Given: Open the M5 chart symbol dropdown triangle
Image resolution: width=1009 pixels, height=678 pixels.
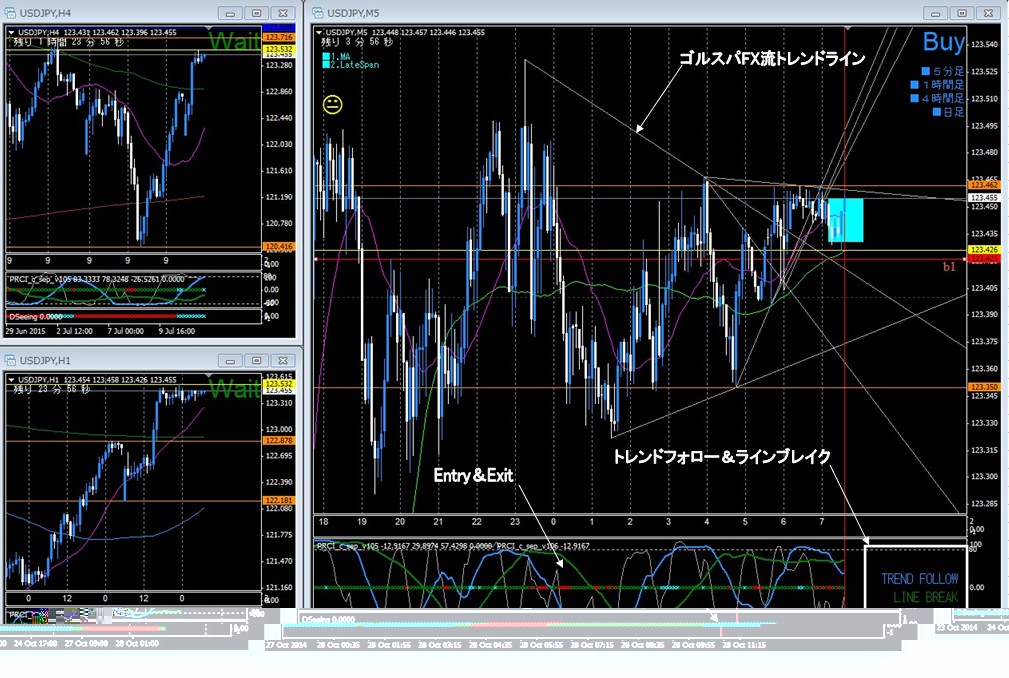Looking at the screenshot, I should [x=319, y=32].
